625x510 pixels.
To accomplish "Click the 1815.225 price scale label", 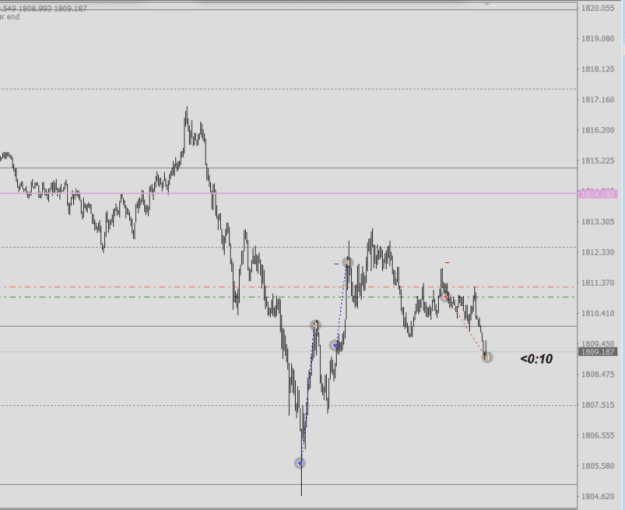I will [x=597, y=161].
